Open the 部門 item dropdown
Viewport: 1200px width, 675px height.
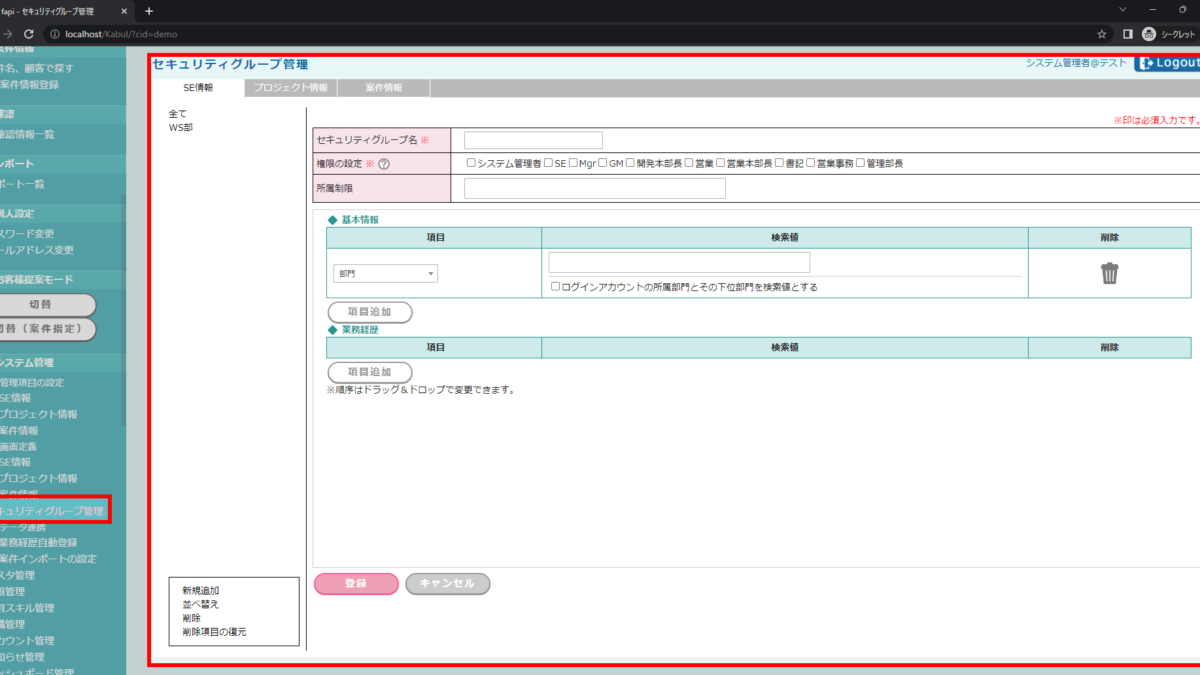click(385, 273)
